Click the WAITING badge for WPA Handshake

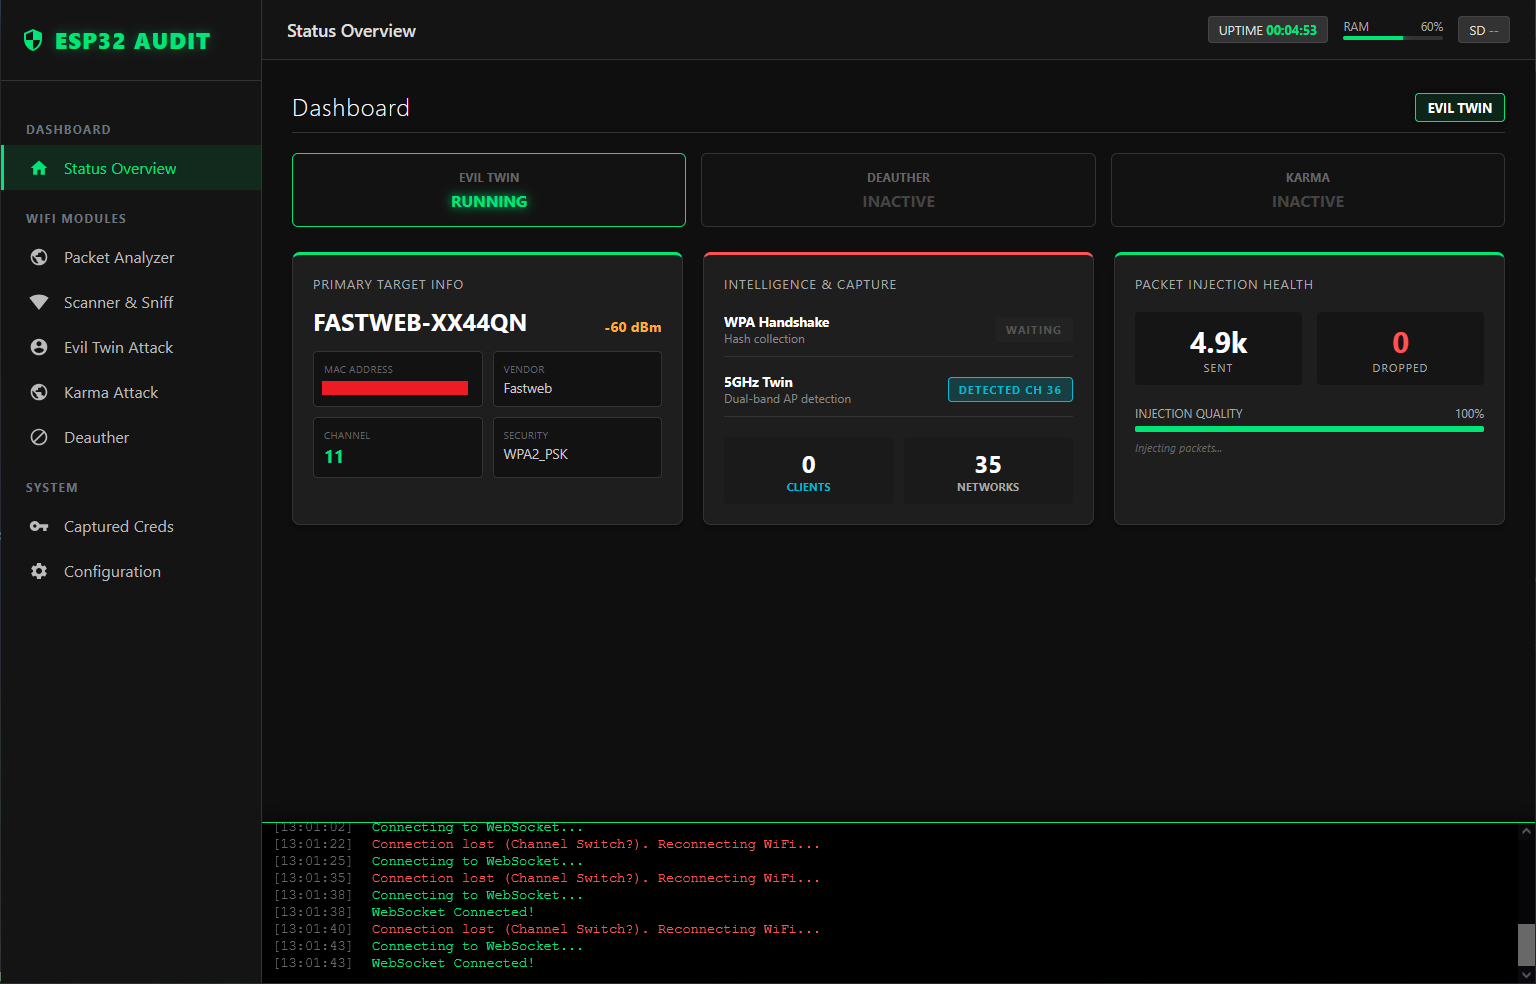click(1034, 330)
